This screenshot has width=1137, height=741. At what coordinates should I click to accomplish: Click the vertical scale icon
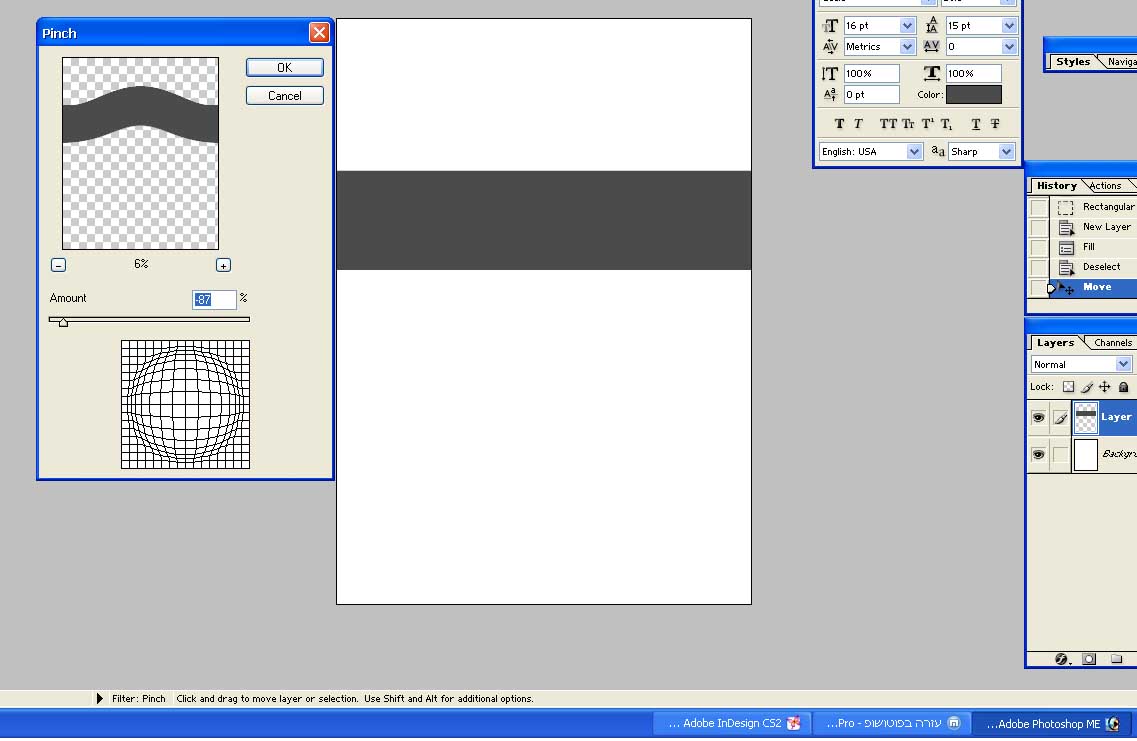pos(830,73)
